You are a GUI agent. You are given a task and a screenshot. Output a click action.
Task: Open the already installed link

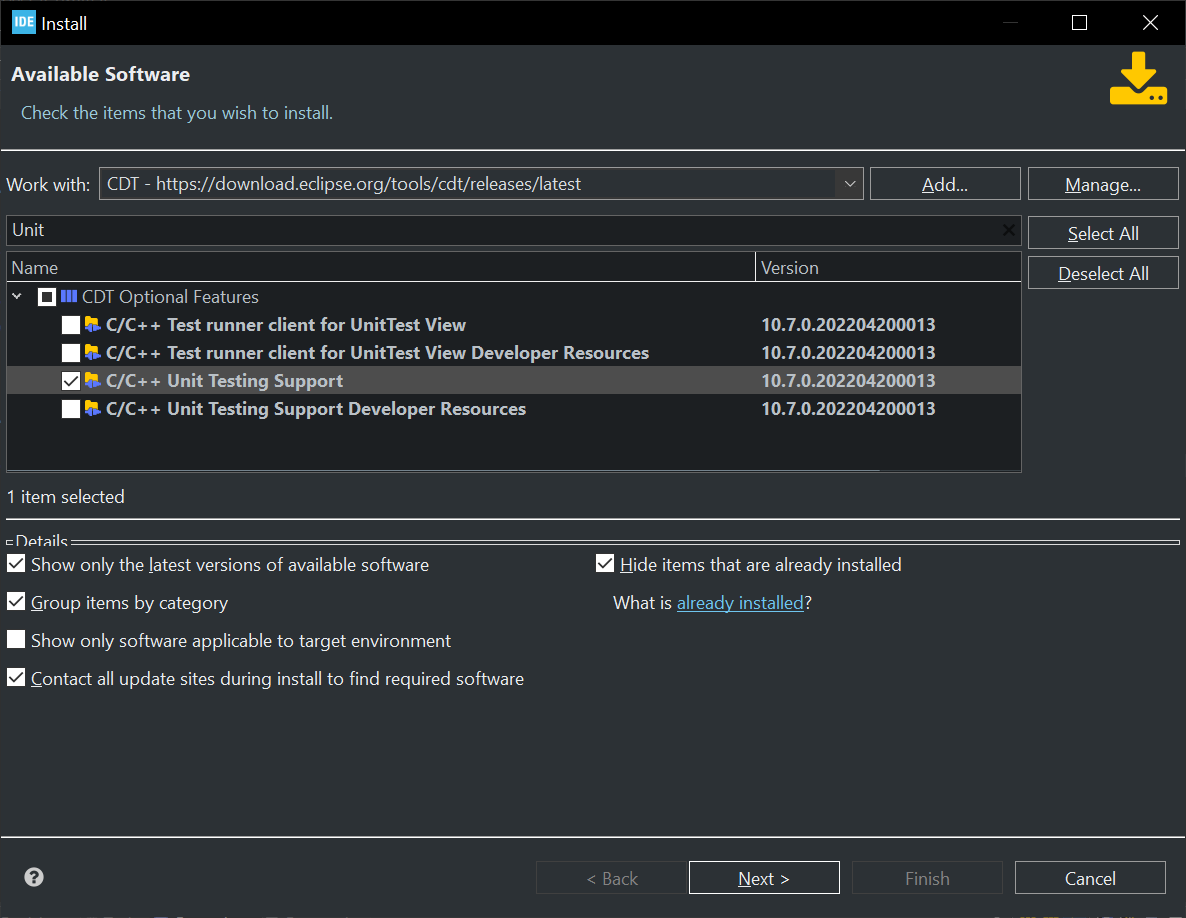pos(740,603)
